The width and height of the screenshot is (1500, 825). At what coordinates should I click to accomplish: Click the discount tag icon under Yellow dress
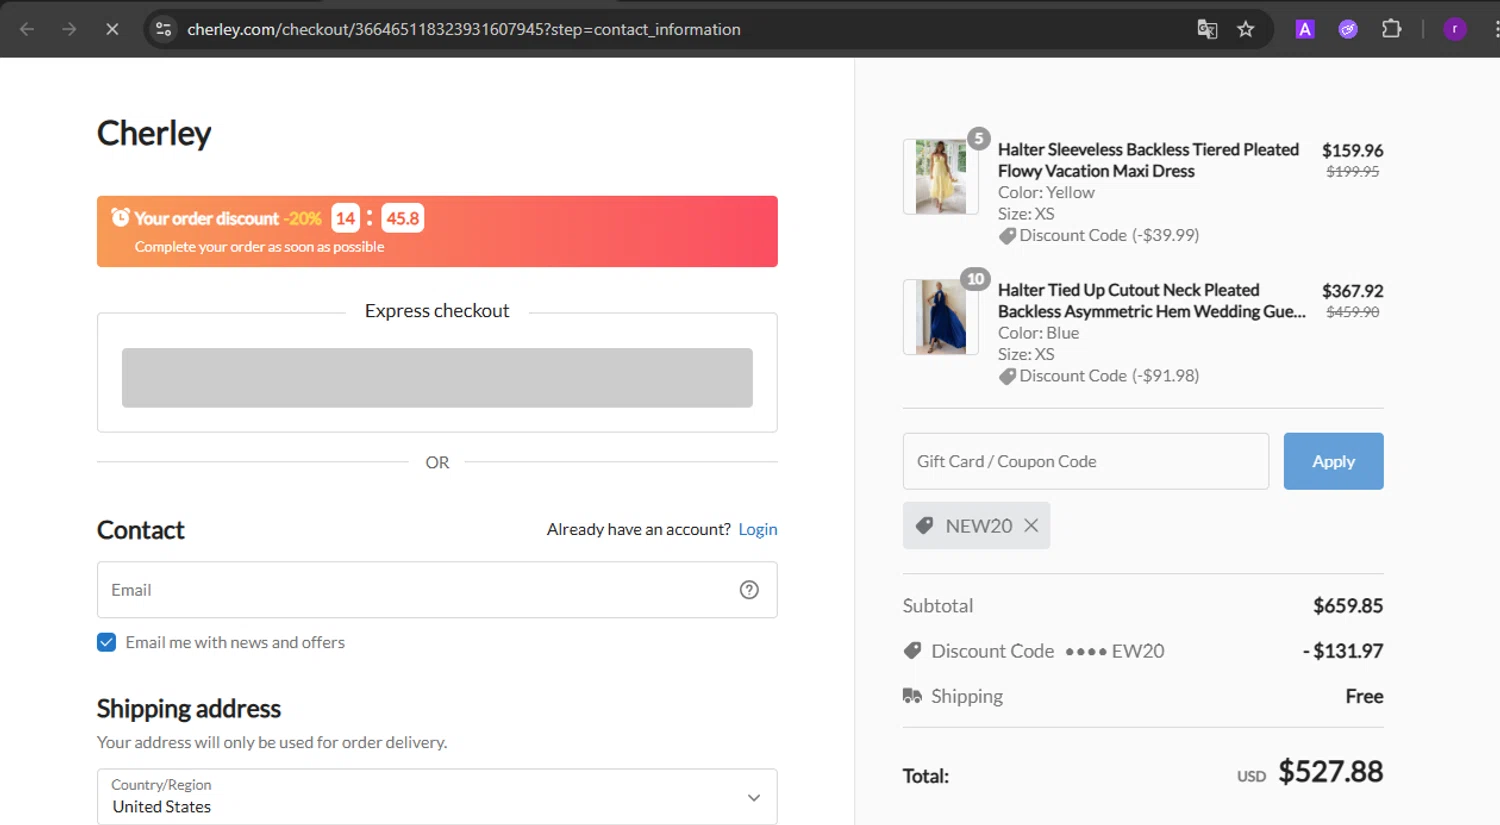point(1007,236)
